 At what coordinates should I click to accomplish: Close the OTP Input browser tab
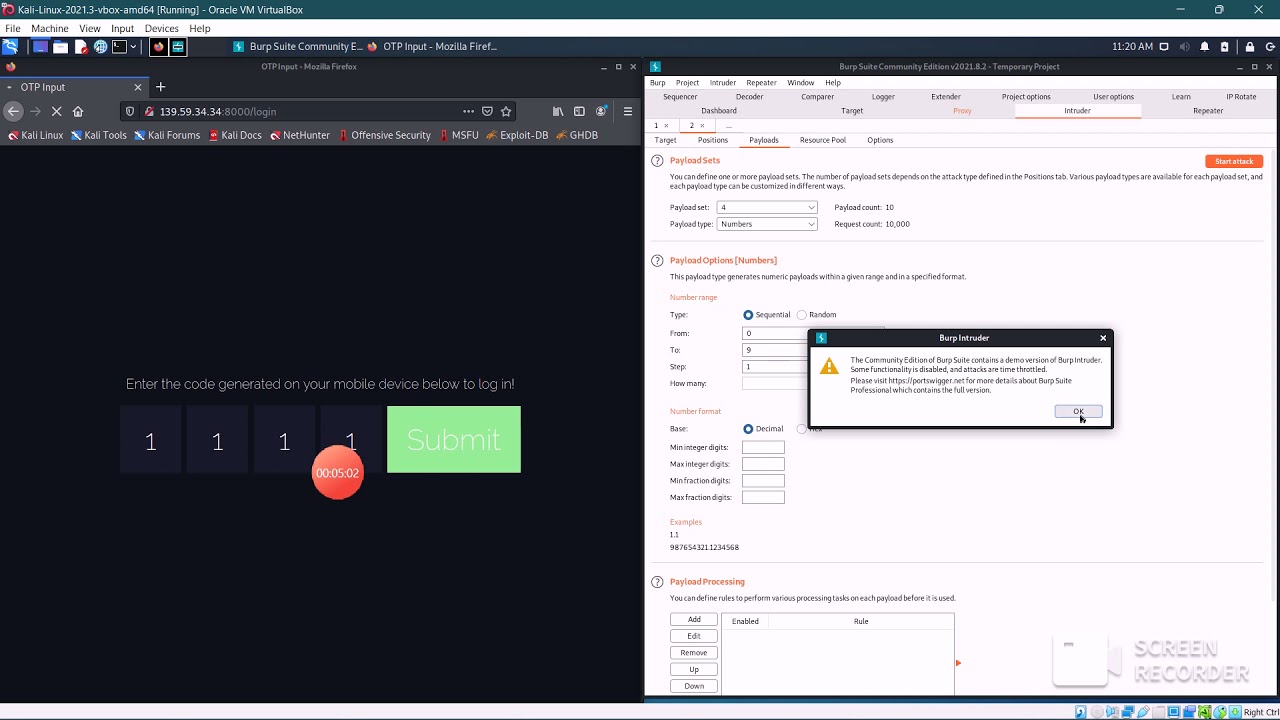[x=138, y=87]
